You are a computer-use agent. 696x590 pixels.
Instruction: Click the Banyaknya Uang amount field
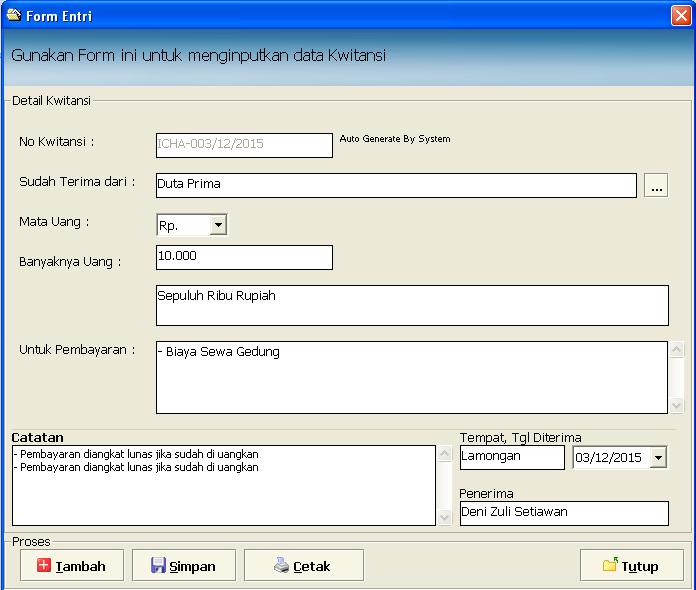click(x=244, y=257)
